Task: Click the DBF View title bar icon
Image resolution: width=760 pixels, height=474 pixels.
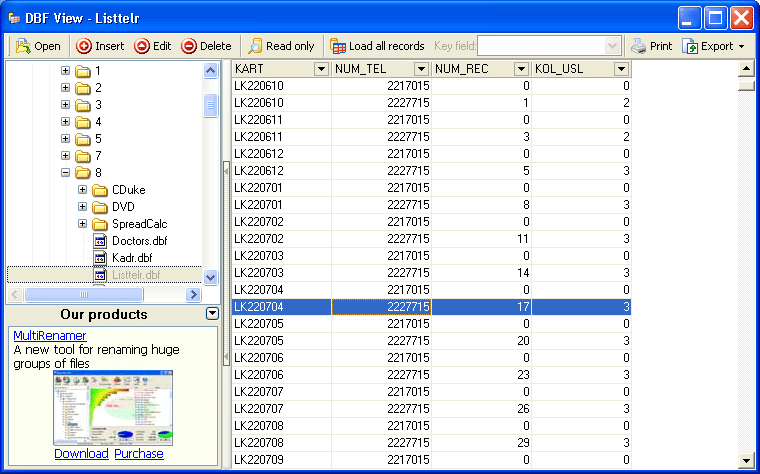Action: 14,18
